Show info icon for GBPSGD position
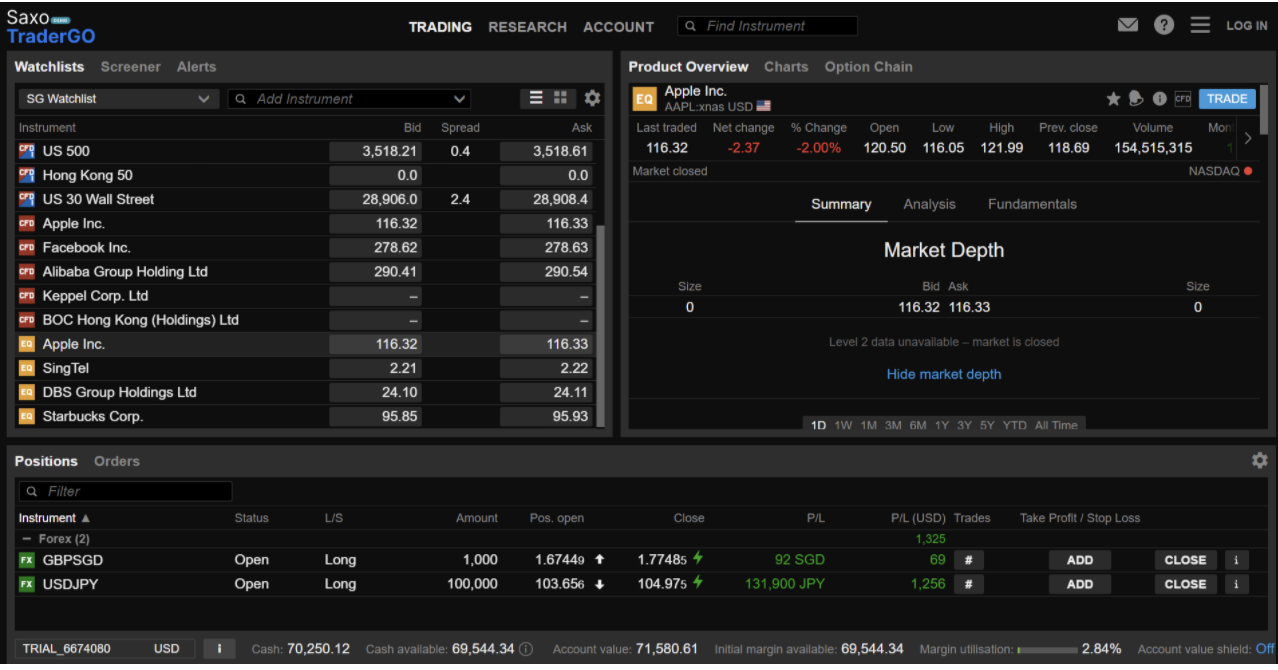 (1236, 560)
